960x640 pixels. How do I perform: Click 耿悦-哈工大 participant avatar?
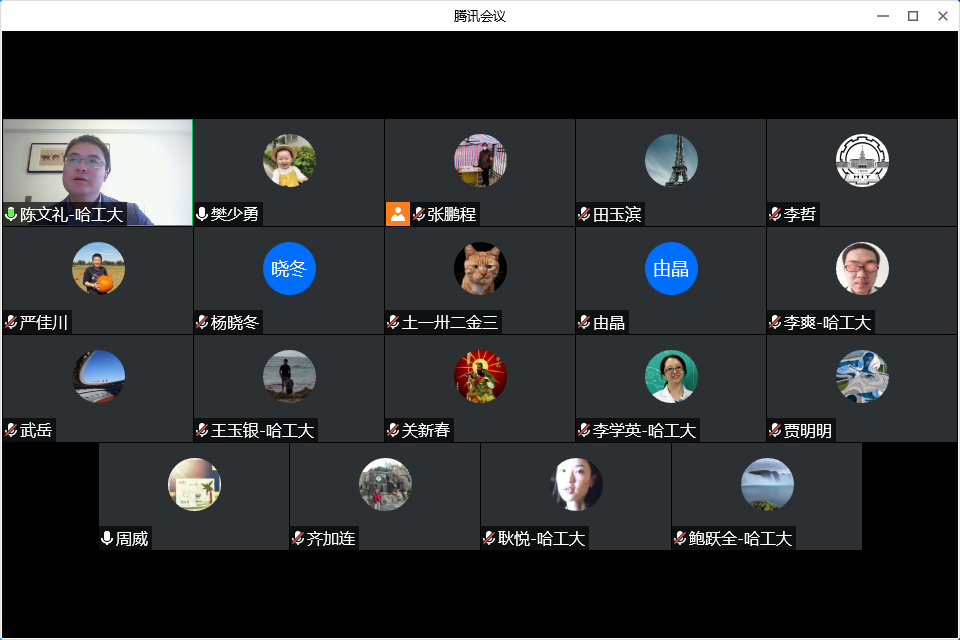pos(576,484)
